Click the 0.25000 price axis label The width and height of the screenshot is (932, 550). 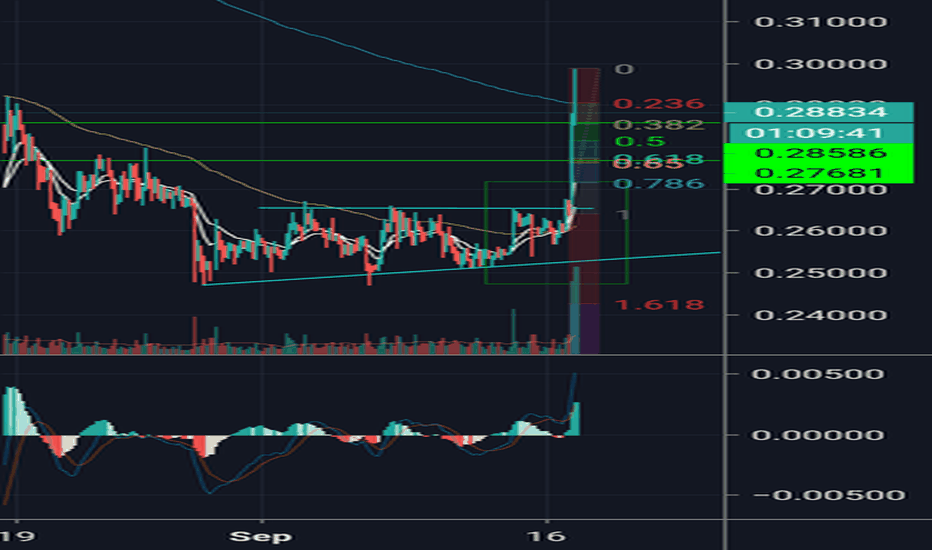click(821, 273)
